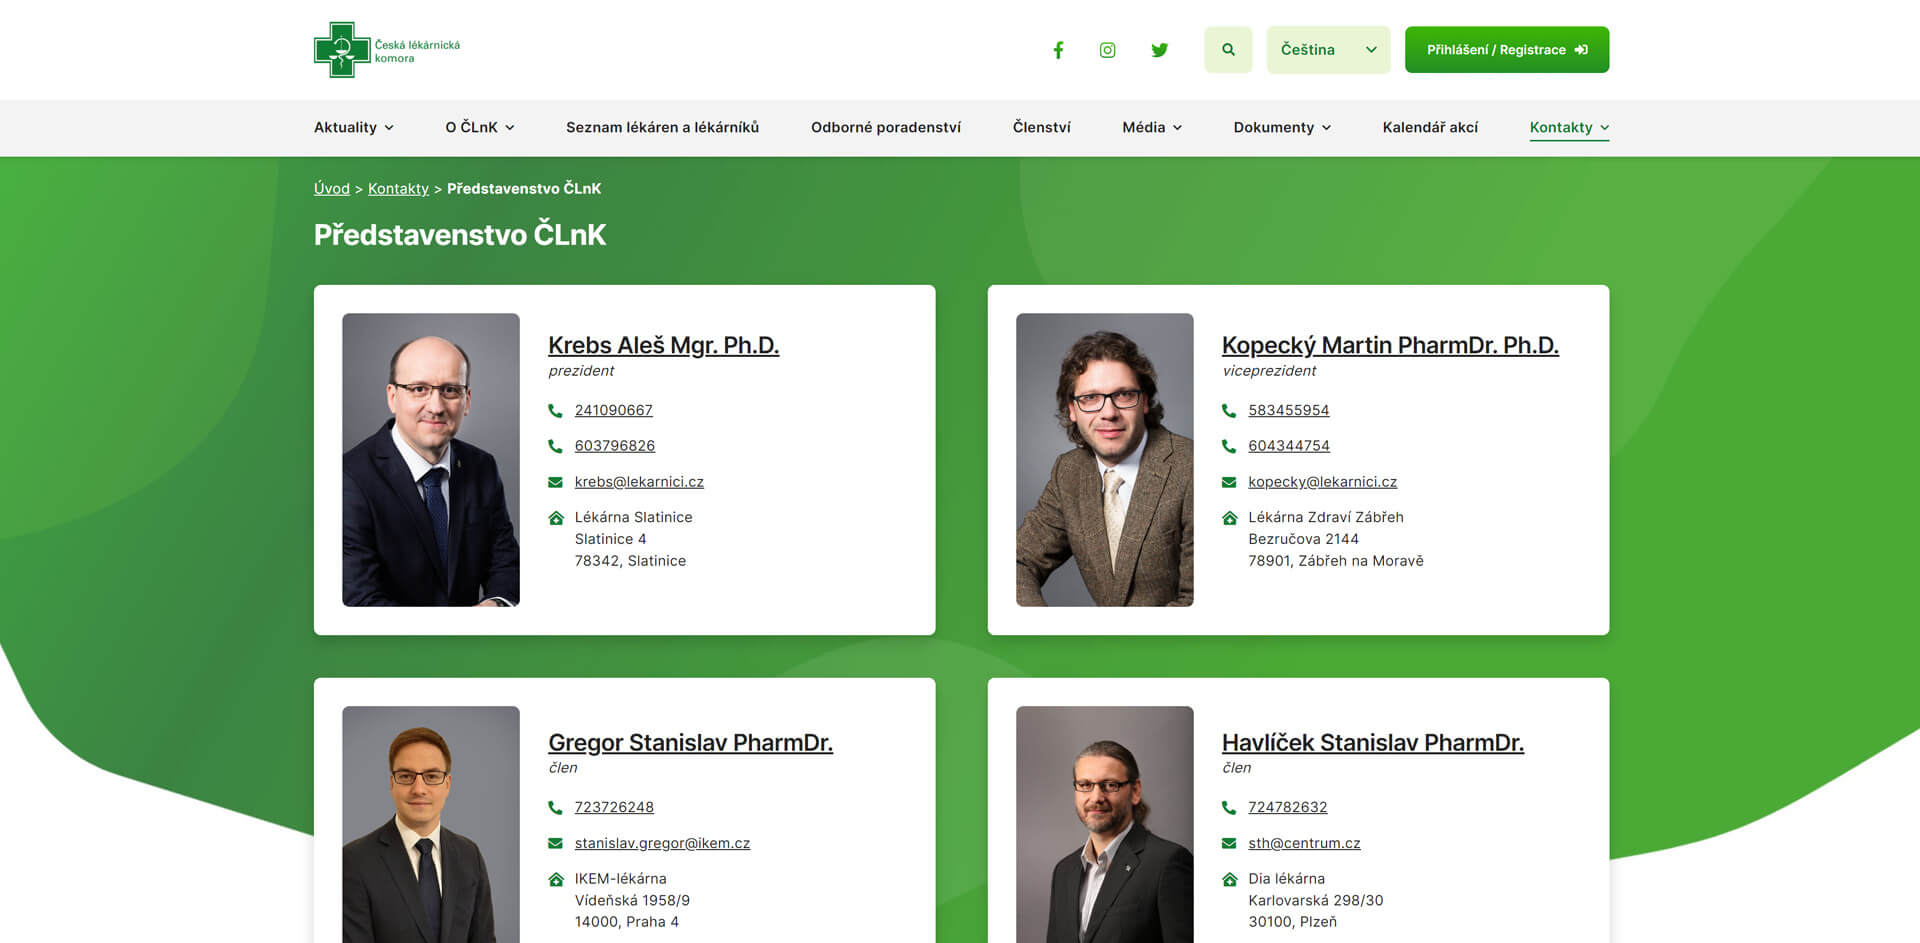Viewport: 1920px width, 943px height.
Task: Click house icon beside Lékárna Zdraví Zábřeh
Action: point(1230,518)
